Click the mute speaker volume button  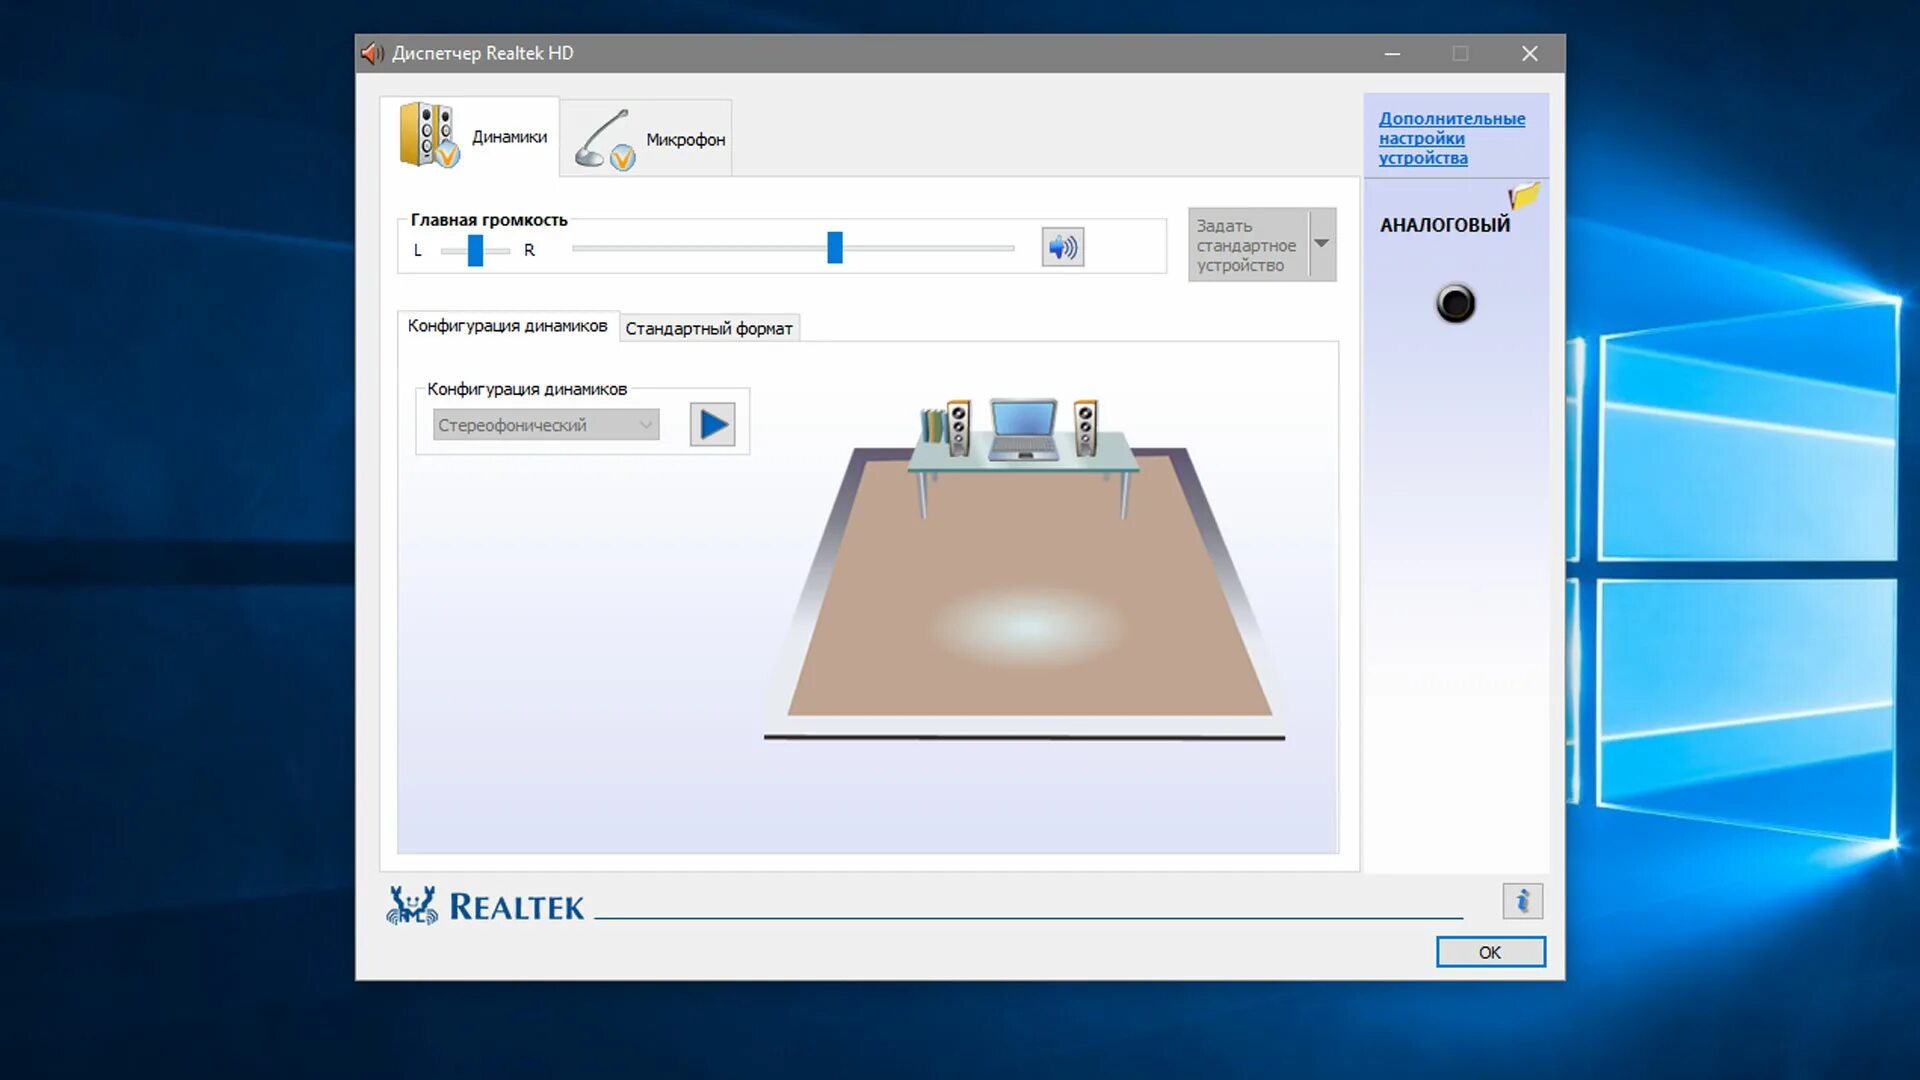point(1062,247)
